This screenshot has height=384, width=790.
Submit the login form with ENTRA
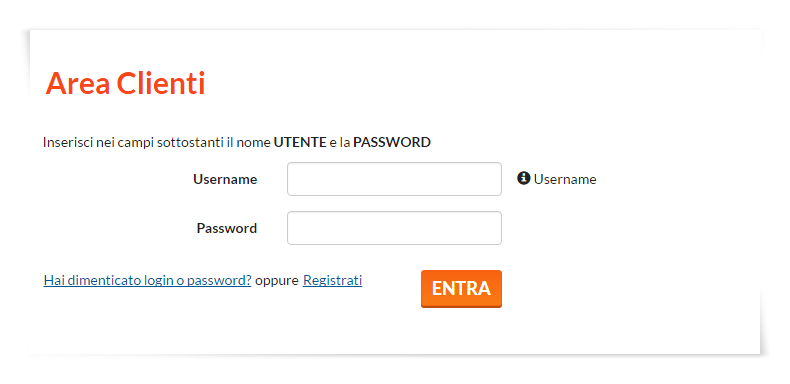461,289
